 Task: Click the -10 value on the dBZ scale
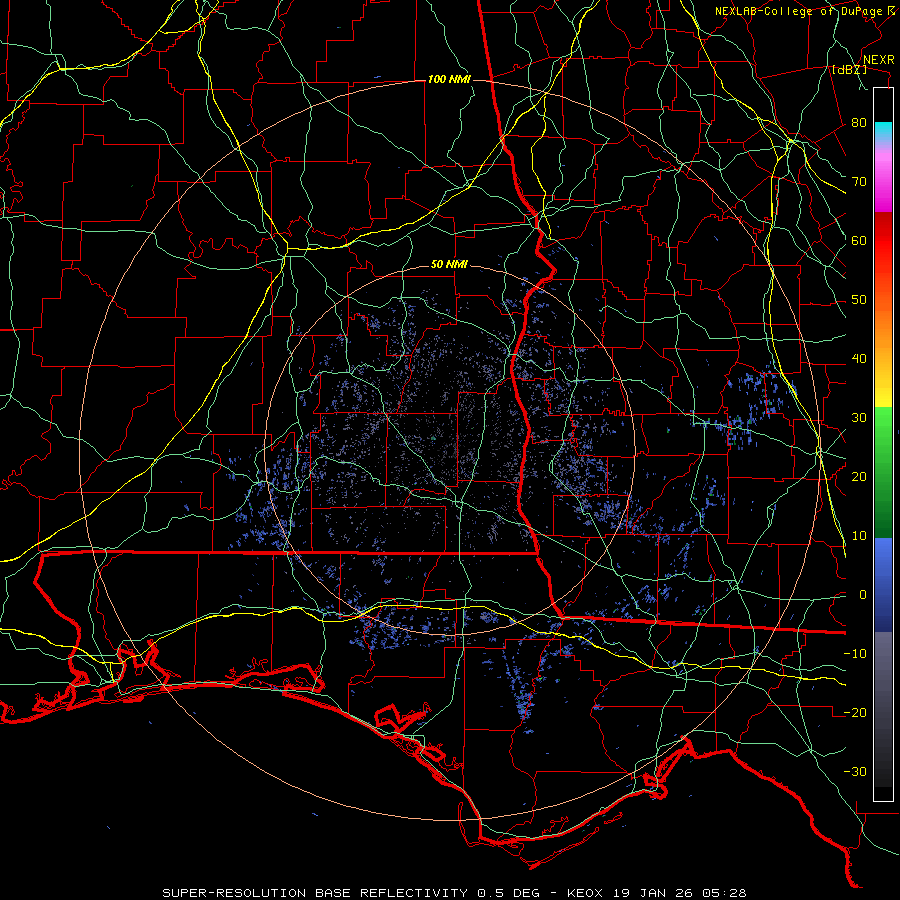coord(855,653)
